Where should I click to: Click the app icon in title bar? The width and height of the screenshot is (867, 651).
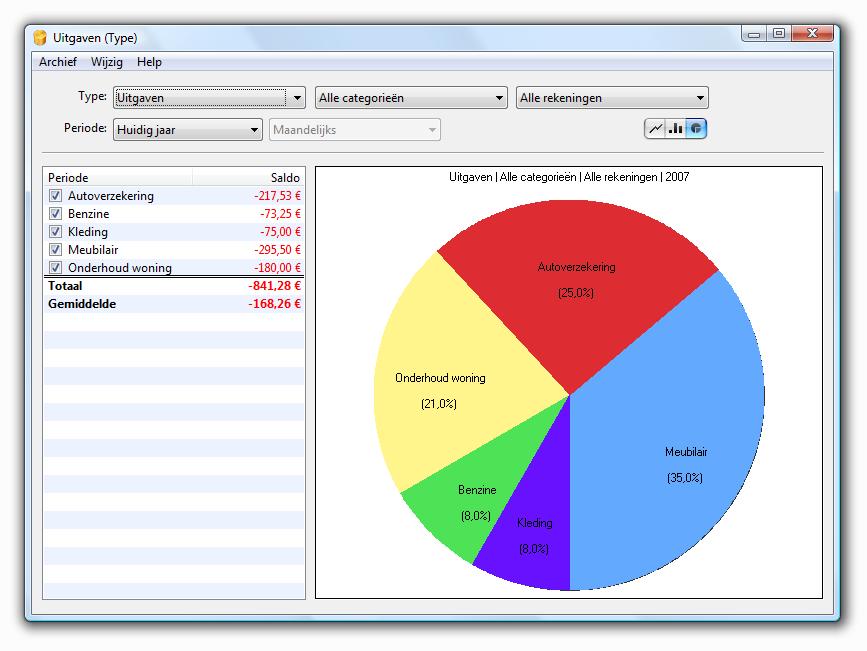pos(40,38)
